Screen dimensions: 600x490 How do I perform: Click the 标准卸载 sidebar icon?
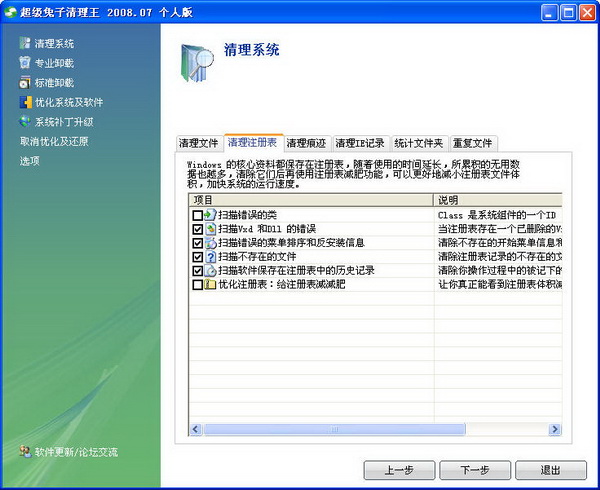[25, 82]
